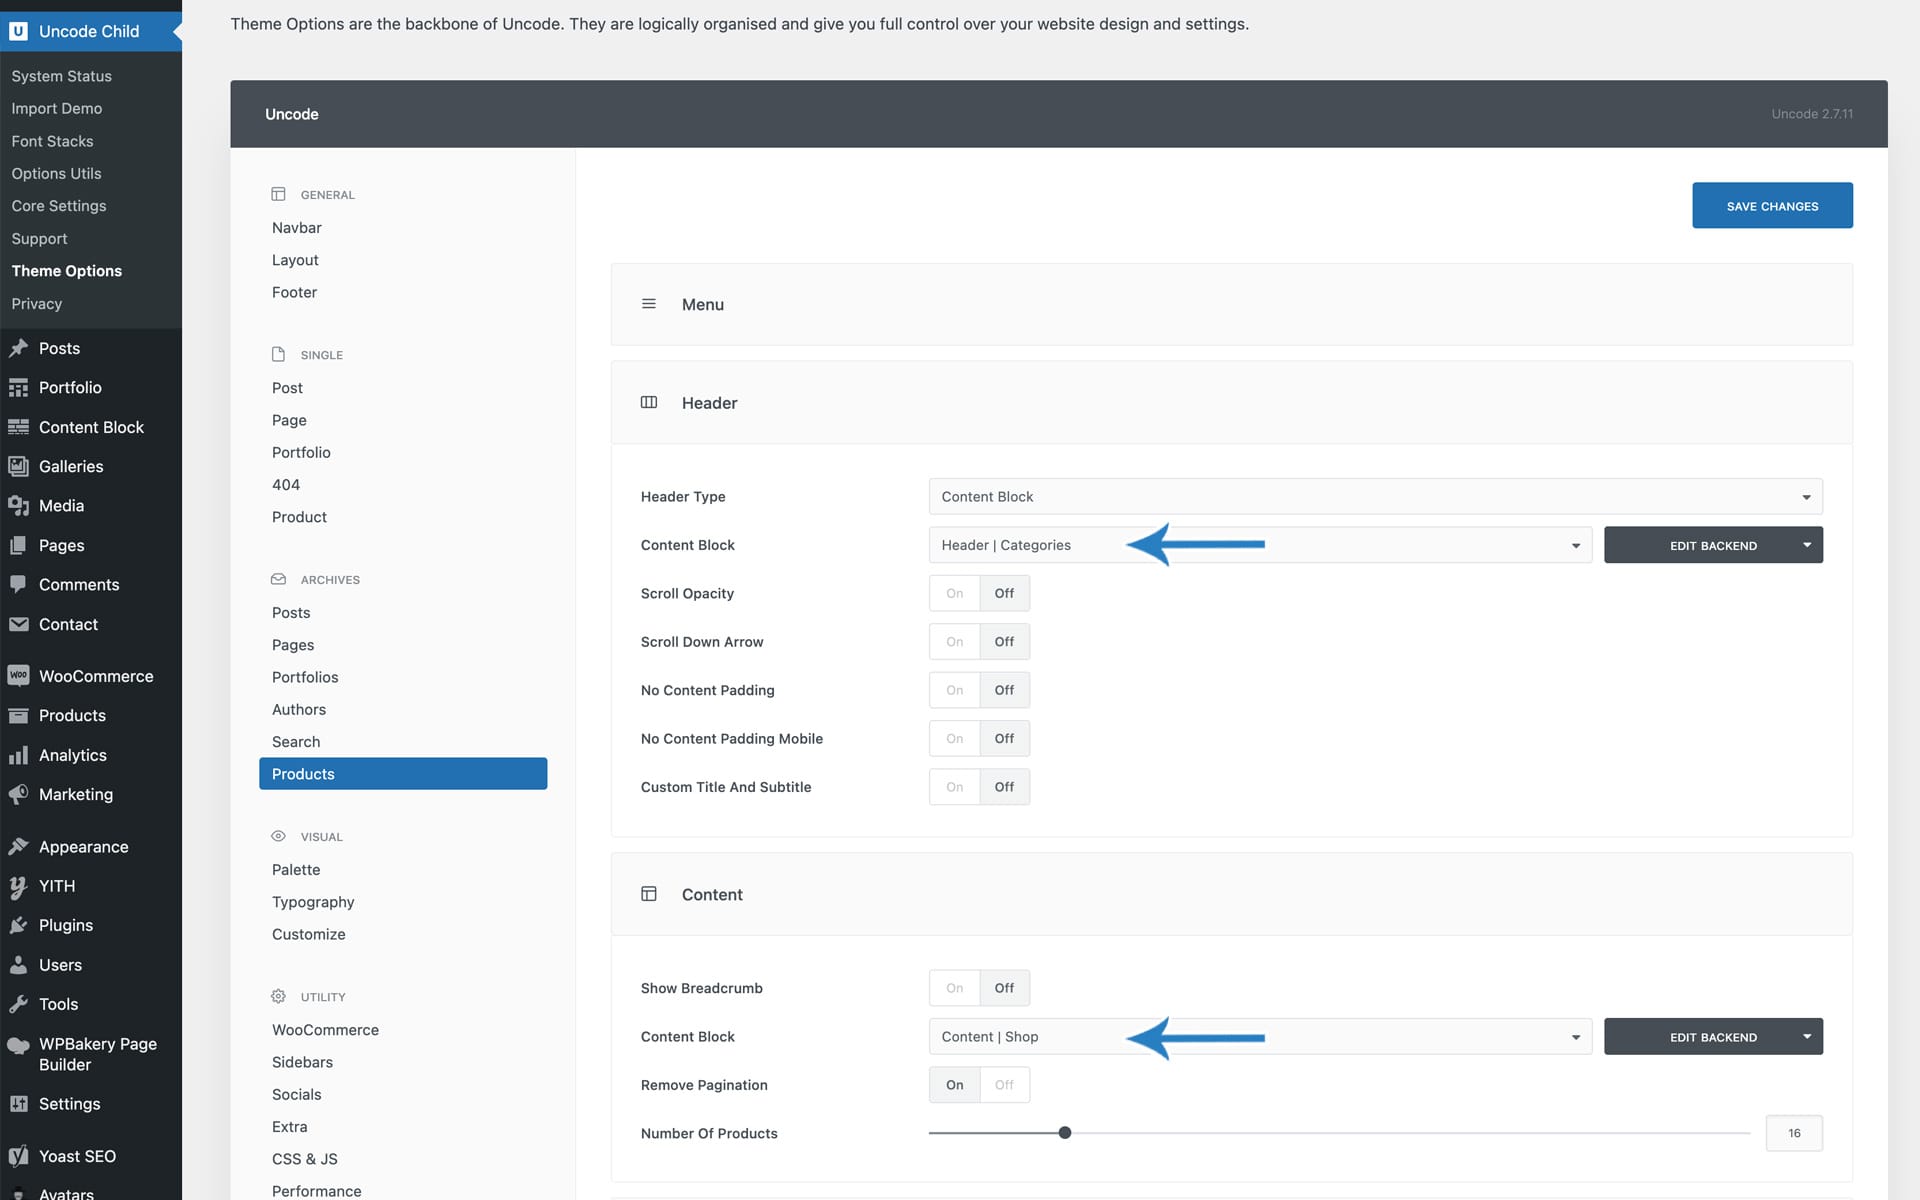Click the Save Changes button
Screen dimensions: 1920x1200
(x=1772, y=205)
